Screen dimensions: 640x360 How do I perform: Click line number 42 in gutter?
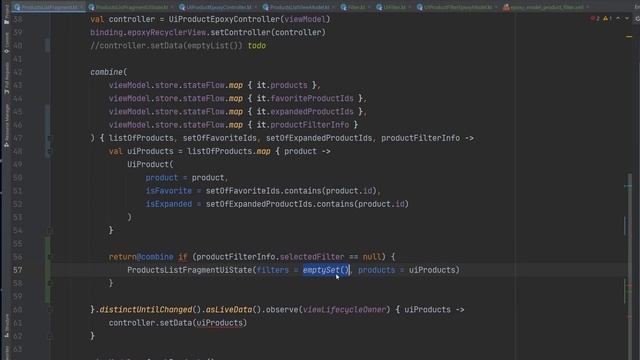pyautogui.click(x=18, y=72)
